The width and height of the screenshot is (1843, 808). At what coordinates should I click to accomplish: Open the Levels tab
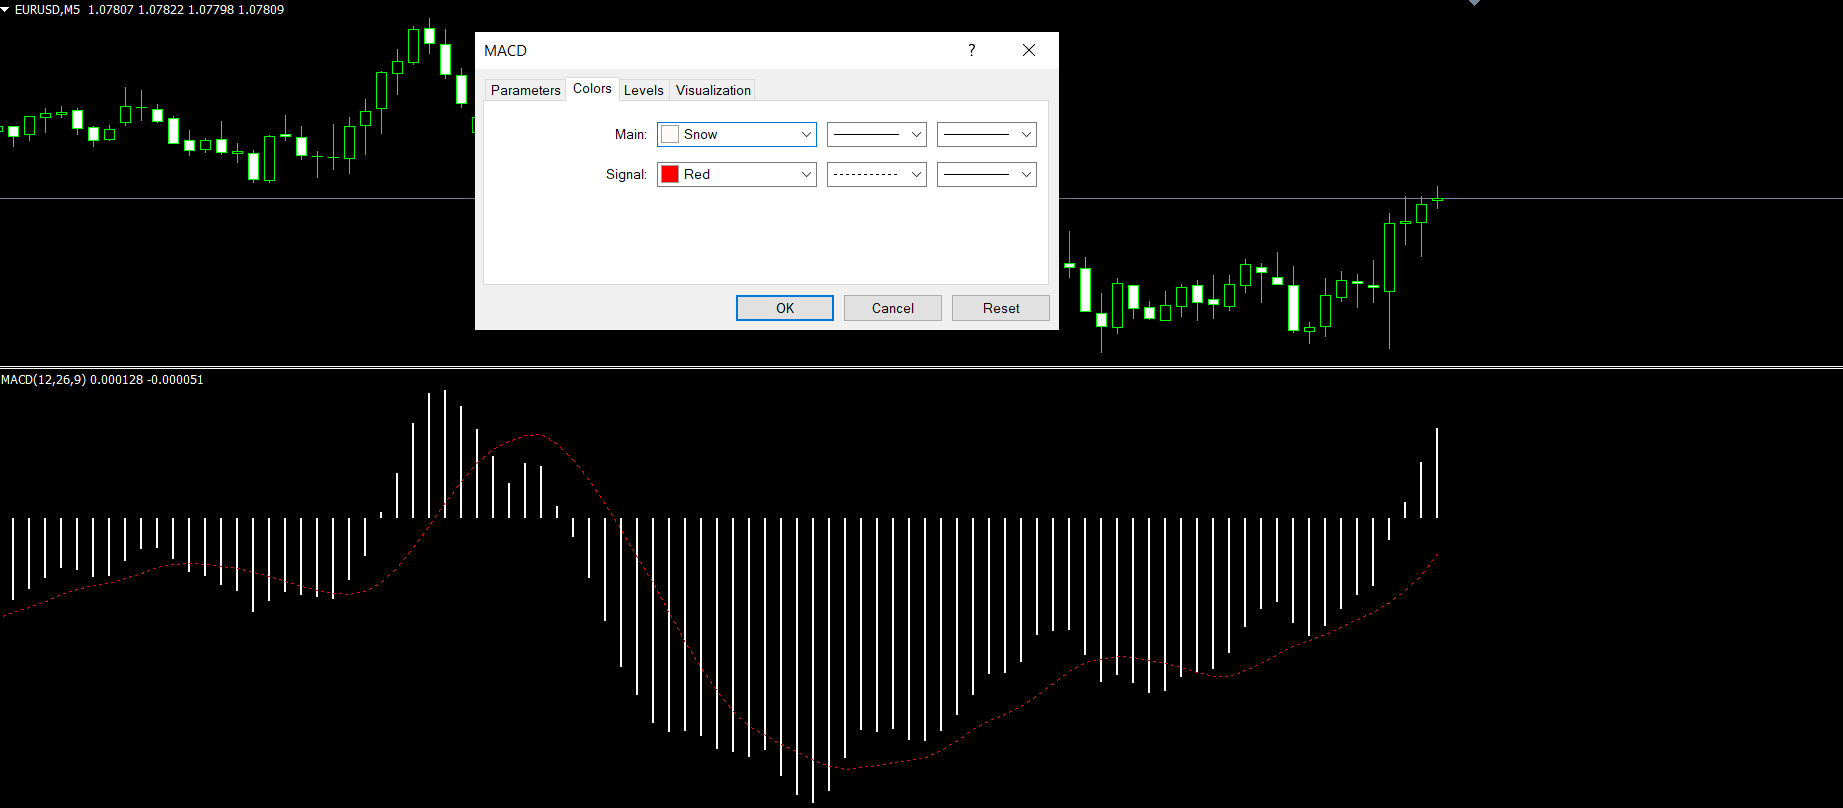point(643,90)
